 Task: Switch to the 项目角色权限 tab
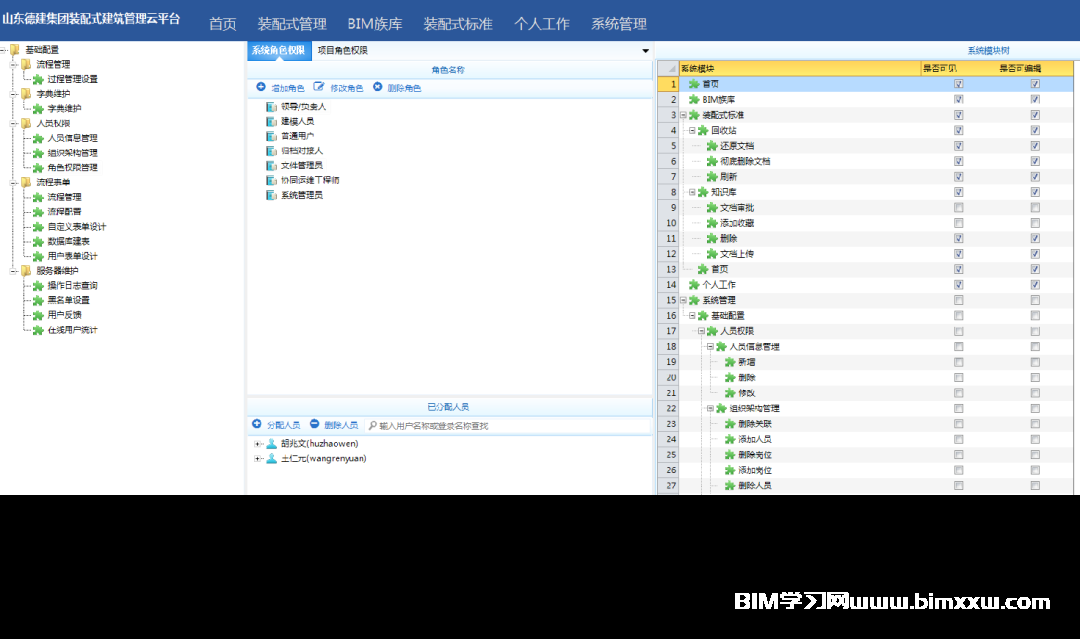pyautogui.click(x=342, y=51)
